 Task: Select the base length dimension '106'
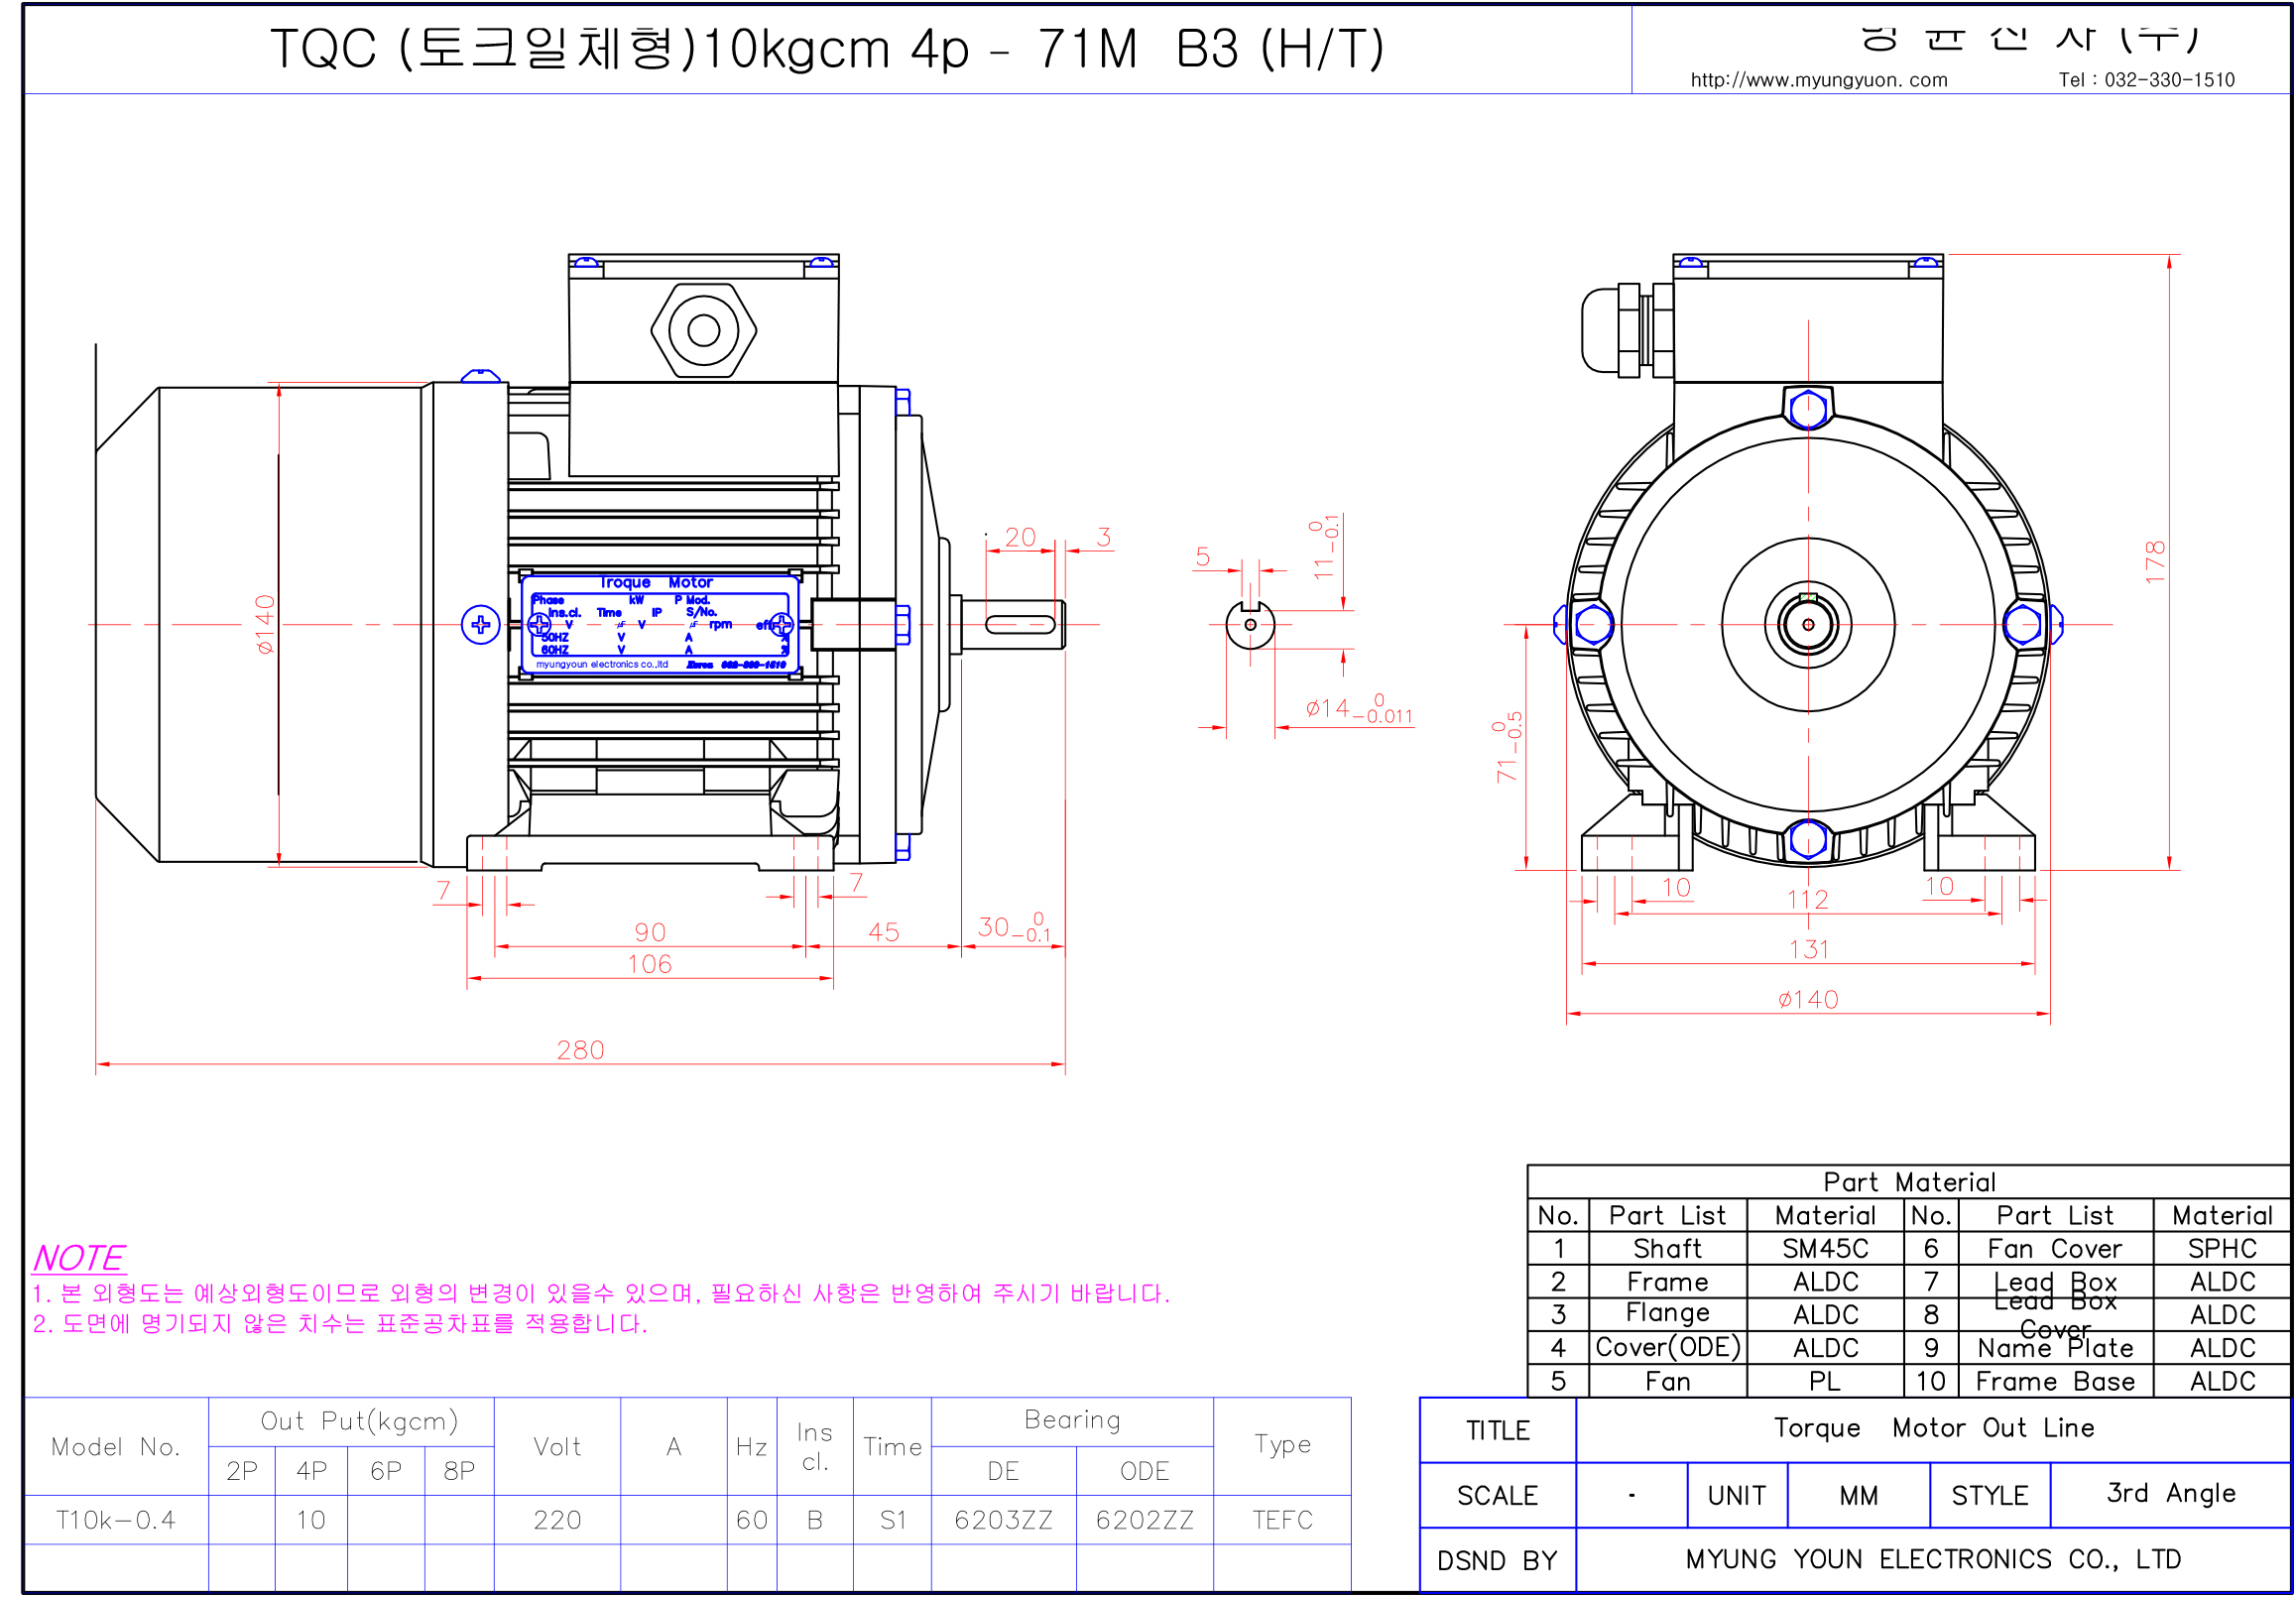point(650,964)
